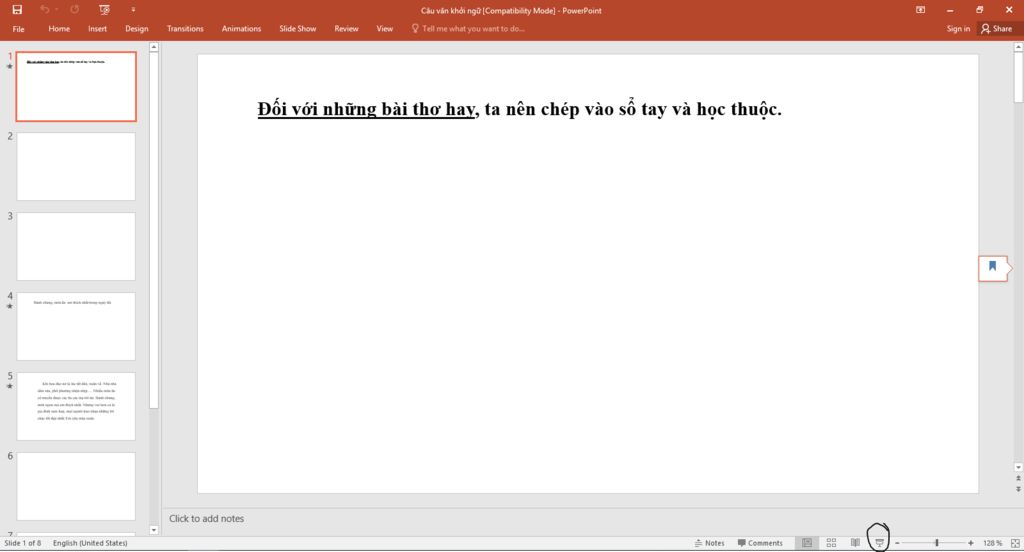The width and height of the screenshot is (1024, 552).
Task: Go to the Animations ribbon tab
Action: pos(241,29)
